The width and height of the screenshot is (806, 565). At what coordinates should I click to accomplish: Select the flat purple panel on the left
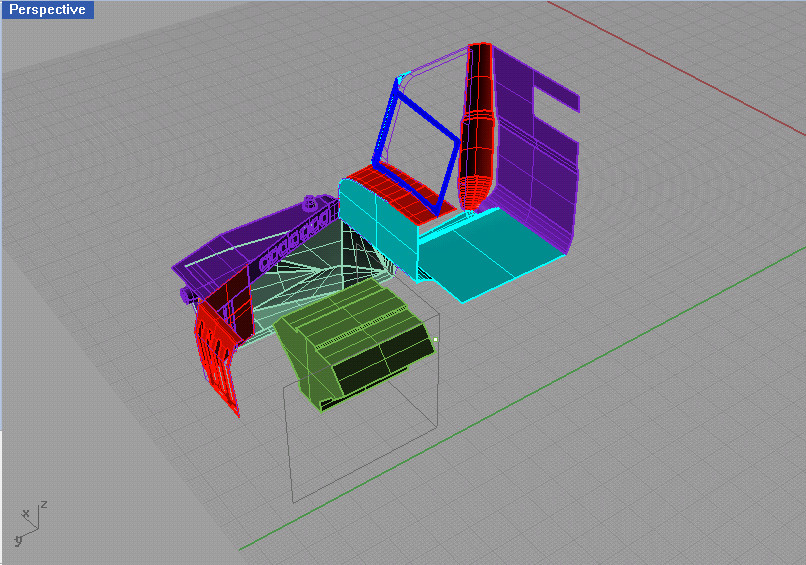(x=215, y=258)
